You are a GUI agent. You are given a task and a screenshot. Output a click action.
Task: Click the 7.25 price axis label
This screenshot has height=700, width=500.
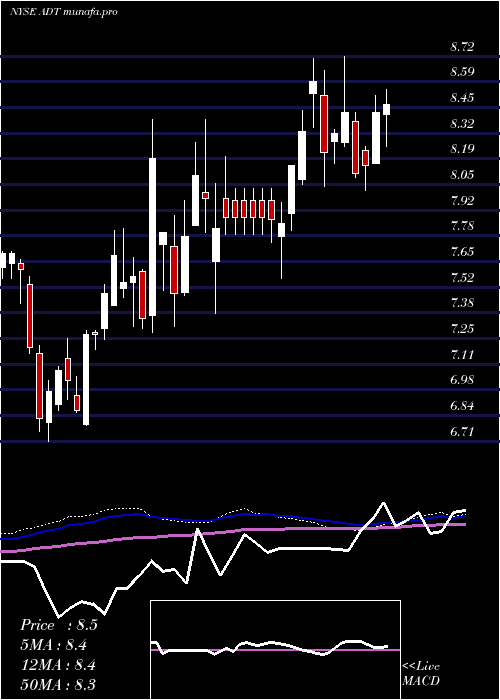tap(462, 329)
